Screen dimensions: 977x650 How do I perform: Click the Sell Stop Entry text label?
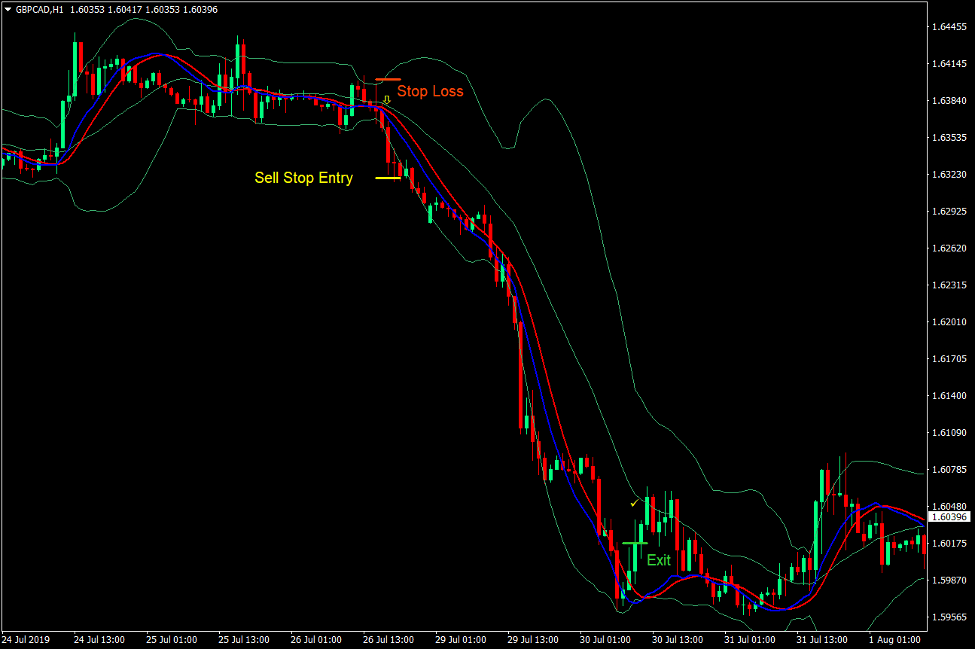(303, 178)
